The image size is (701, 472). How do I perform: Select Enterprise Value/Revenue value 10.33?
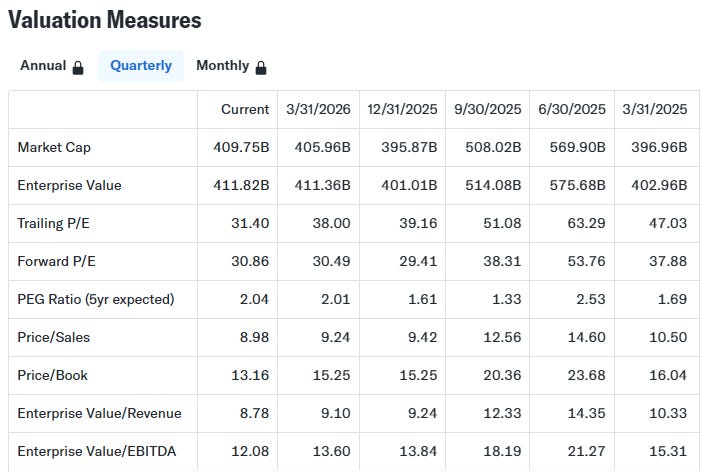coord(668,413)
